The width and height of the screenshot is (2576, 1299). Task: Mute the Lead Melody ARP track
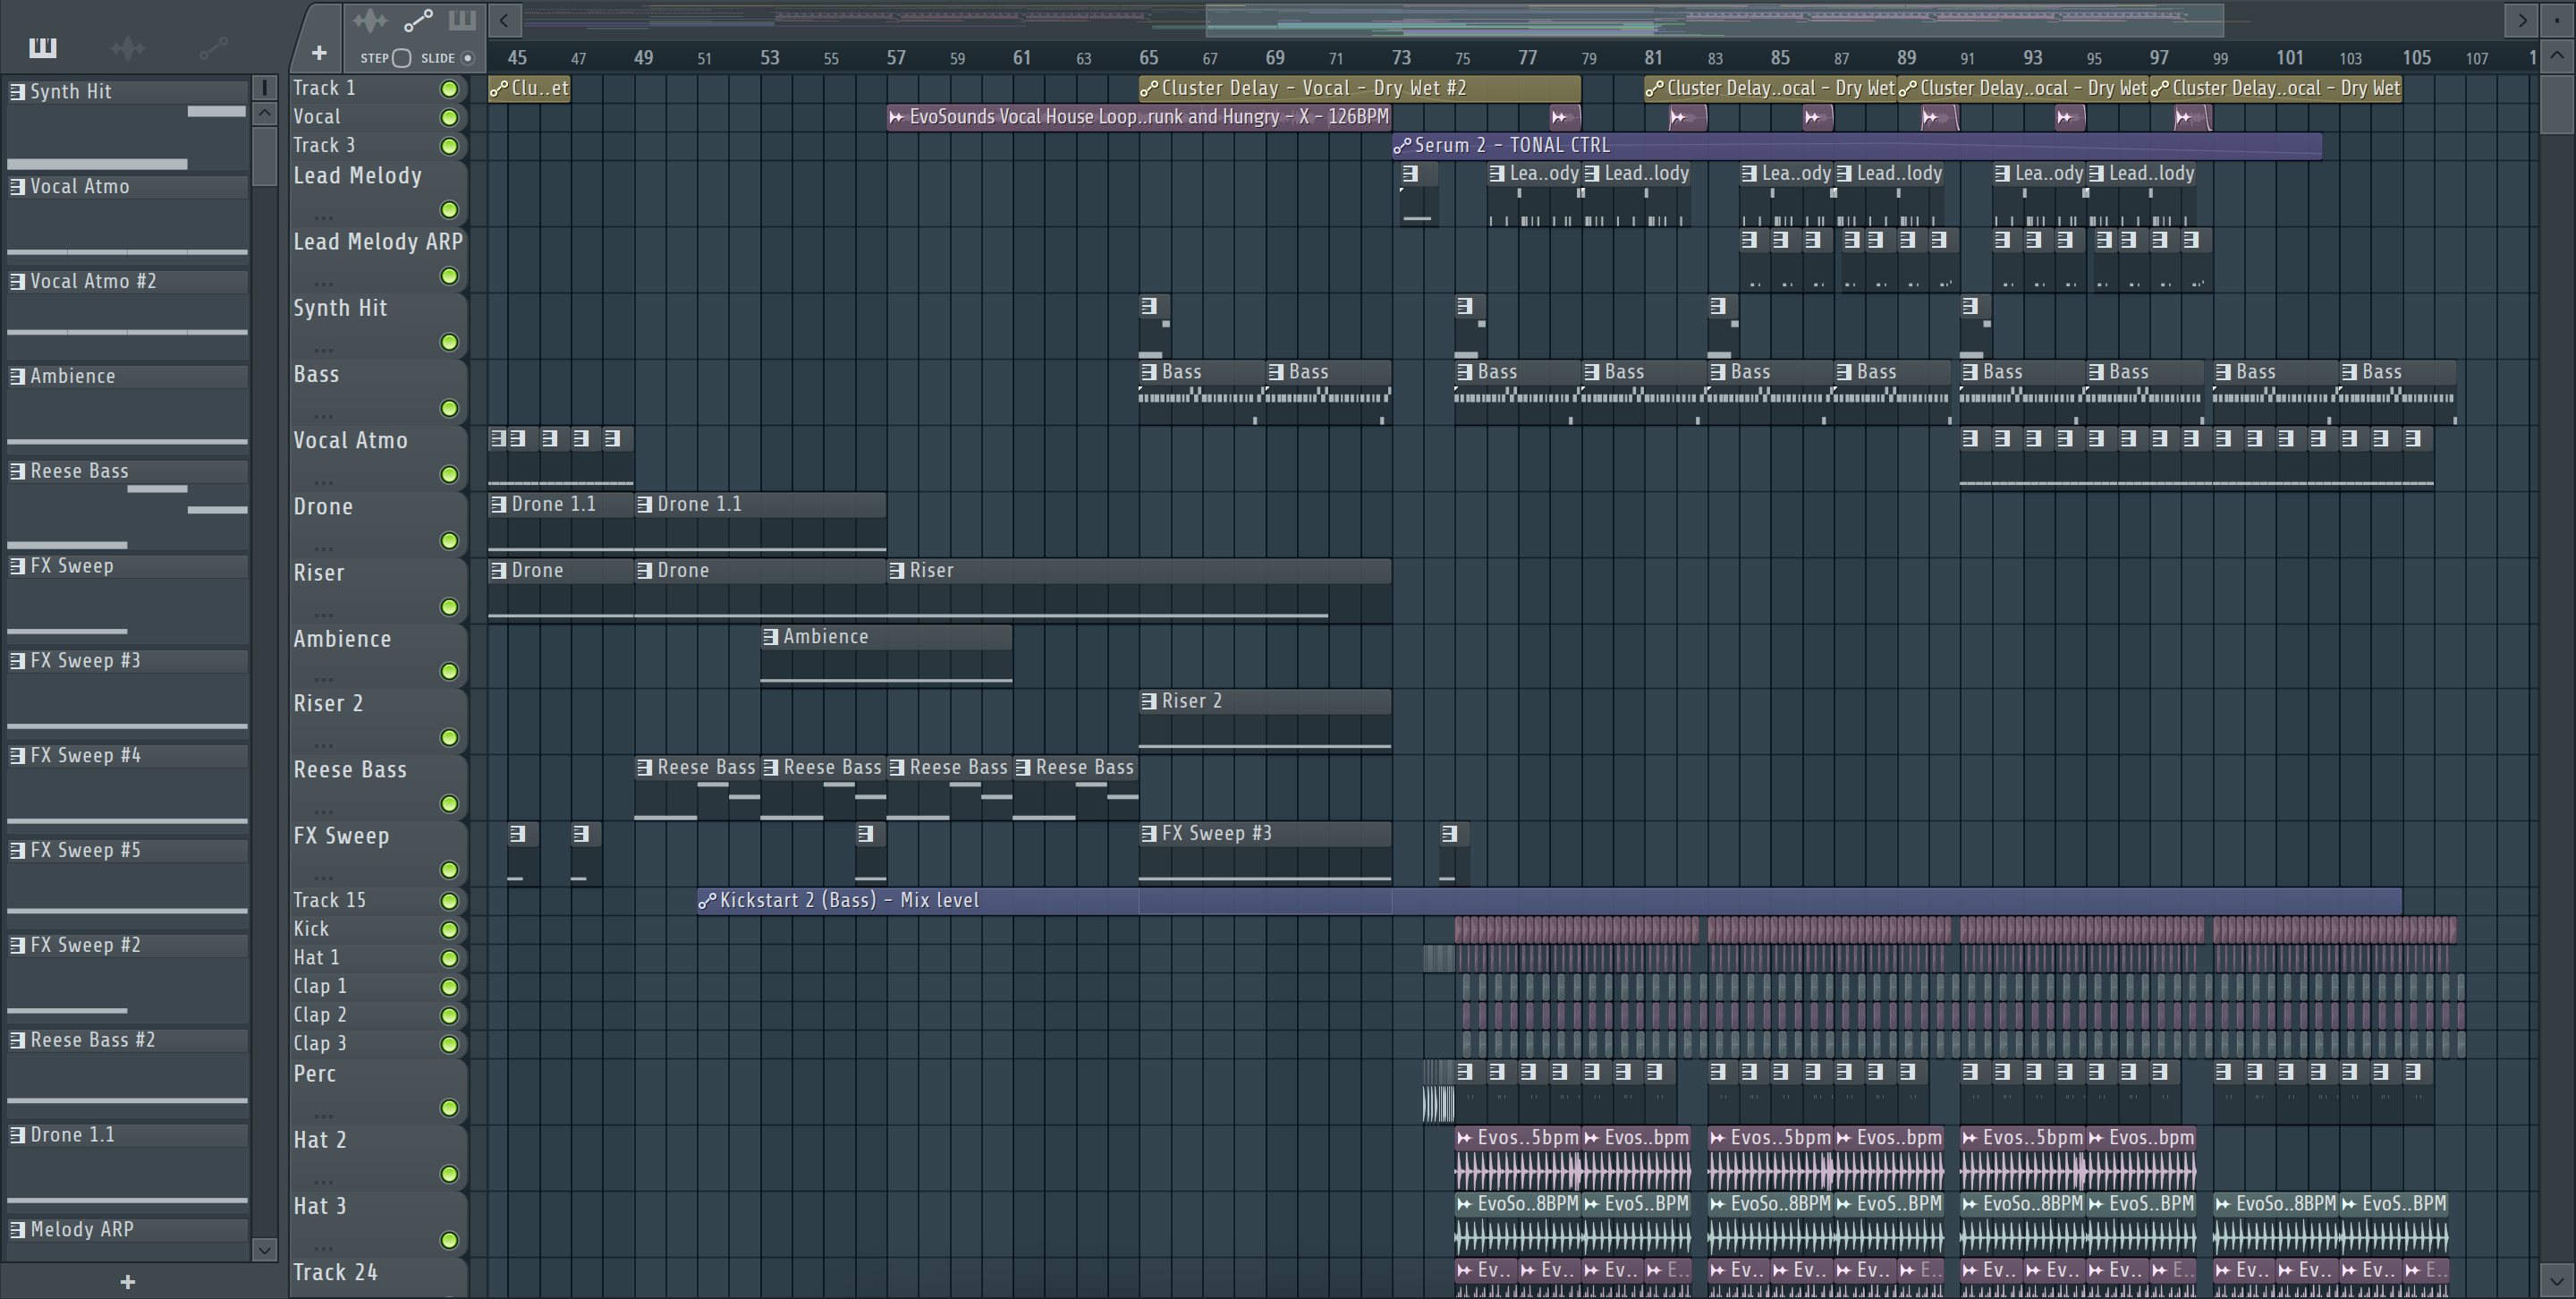point(450,276)
